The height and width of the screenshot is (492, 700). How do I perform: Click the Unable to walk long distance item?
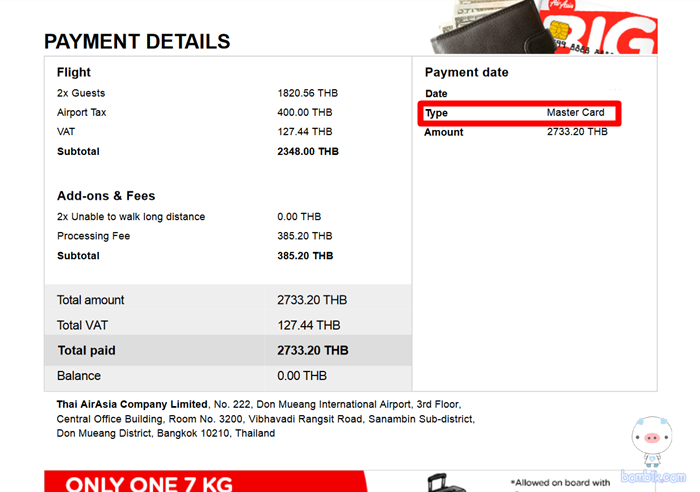[x=131, y=217]
